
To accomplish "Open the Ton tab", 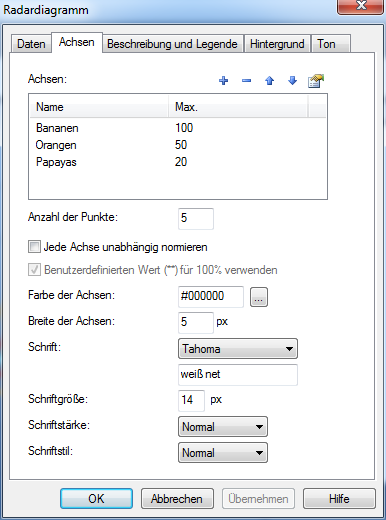I will [x=331, y=44].
